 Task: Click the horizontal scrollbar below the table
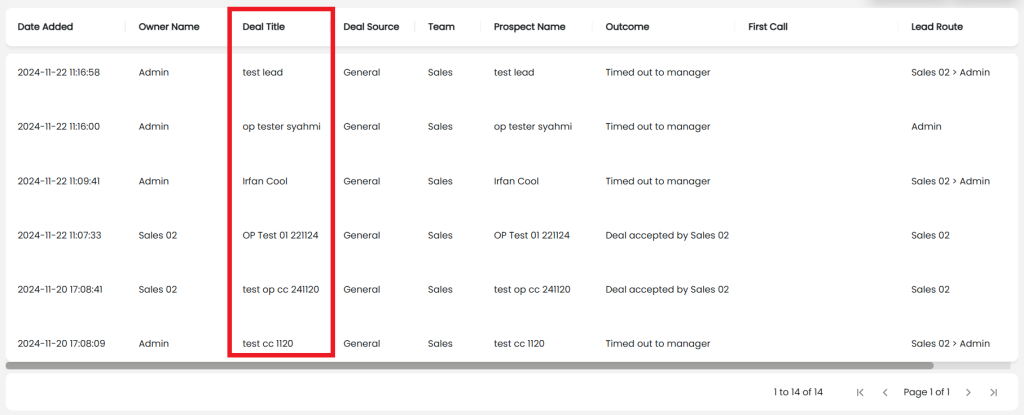470,366
